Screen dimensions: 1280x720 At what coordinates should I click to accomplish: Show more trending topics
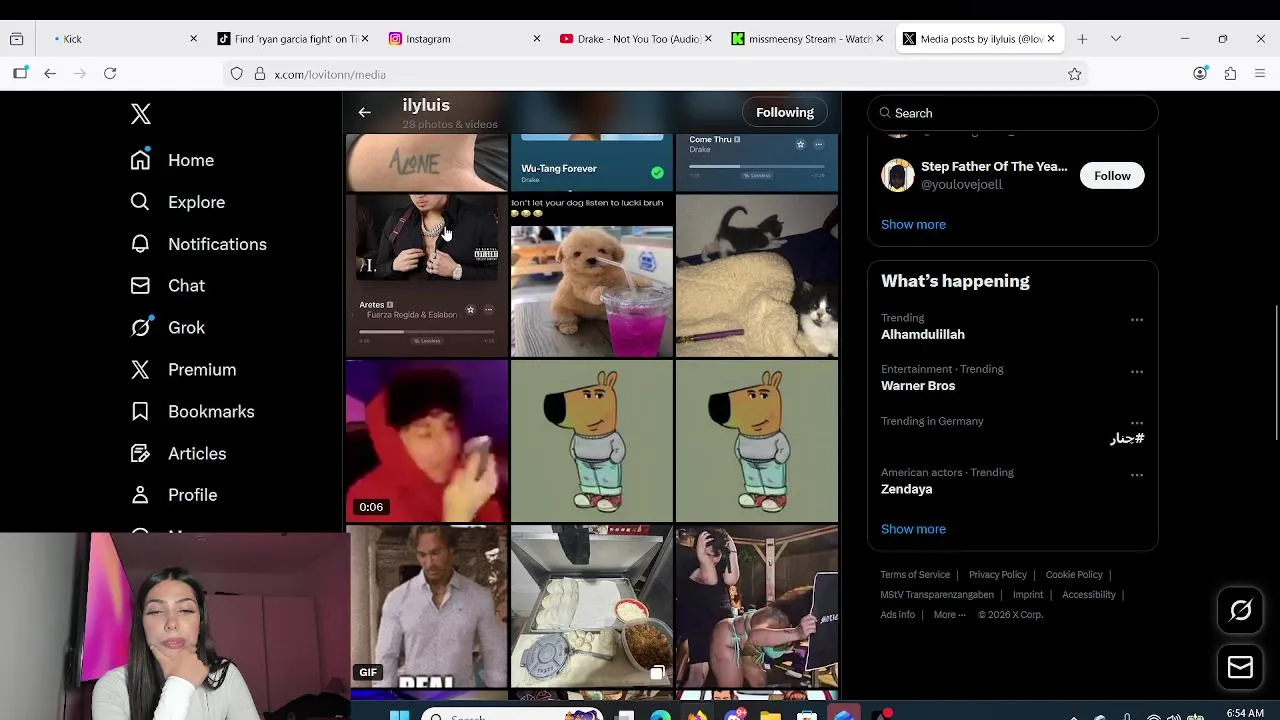pos(913,529)
